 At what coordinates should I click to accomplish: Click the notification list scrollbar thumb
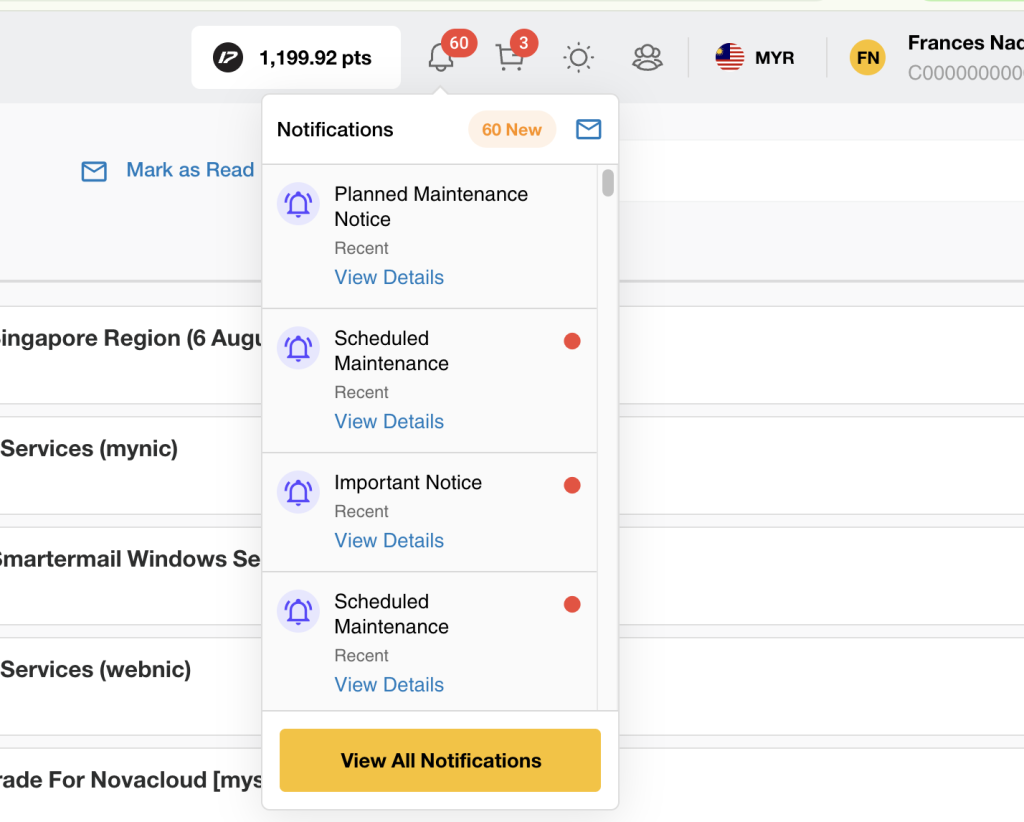608,183
